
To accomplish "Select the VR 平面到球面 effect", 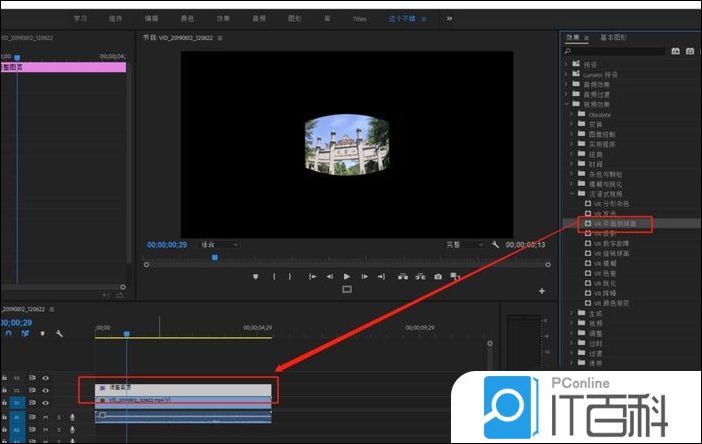I will click(x=616, y=224).
